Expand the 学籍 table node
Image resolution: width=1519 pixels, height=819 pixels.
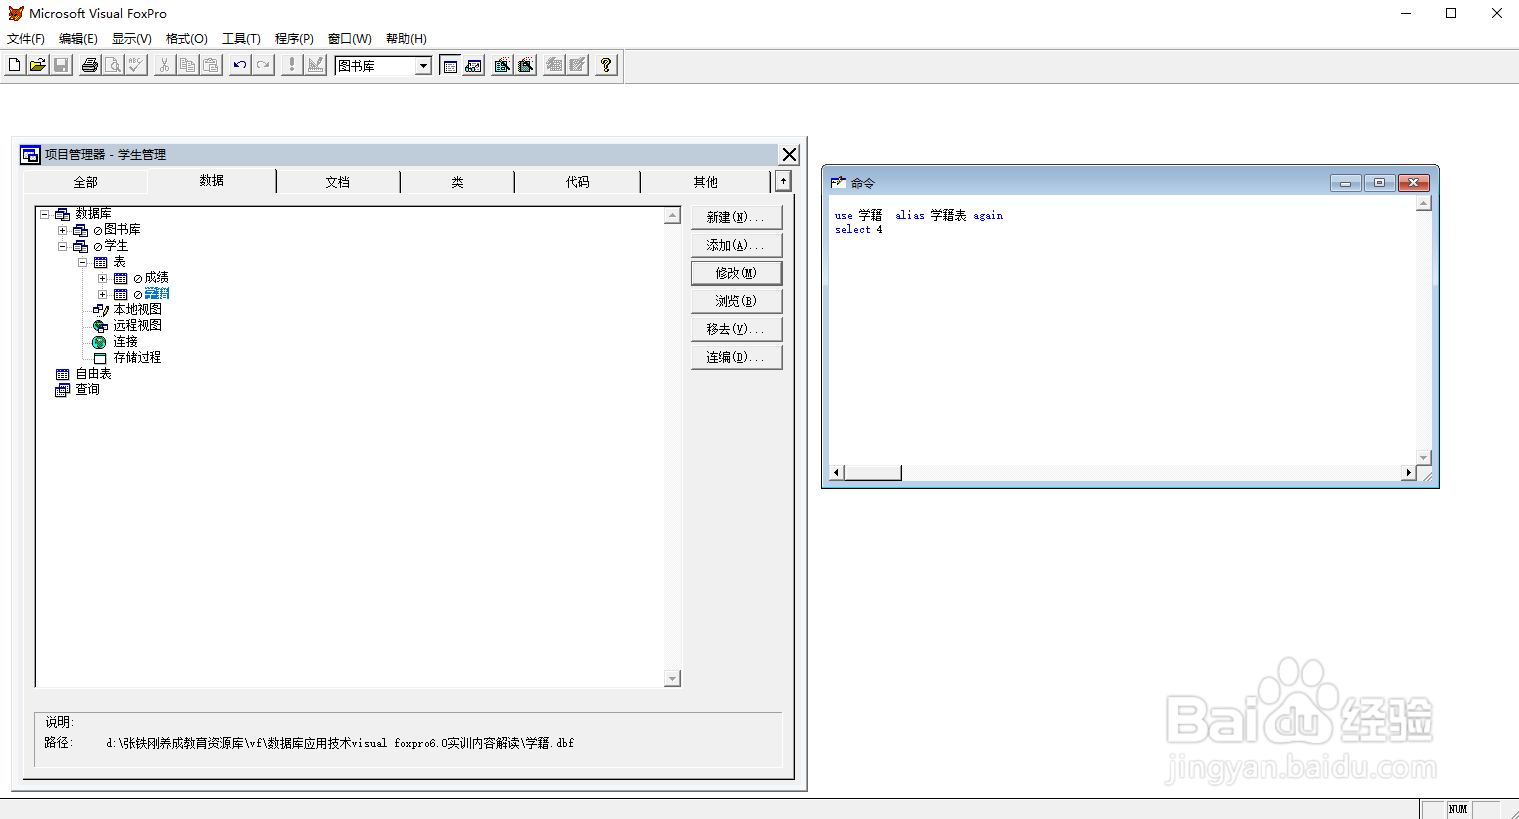click(102, 294)
